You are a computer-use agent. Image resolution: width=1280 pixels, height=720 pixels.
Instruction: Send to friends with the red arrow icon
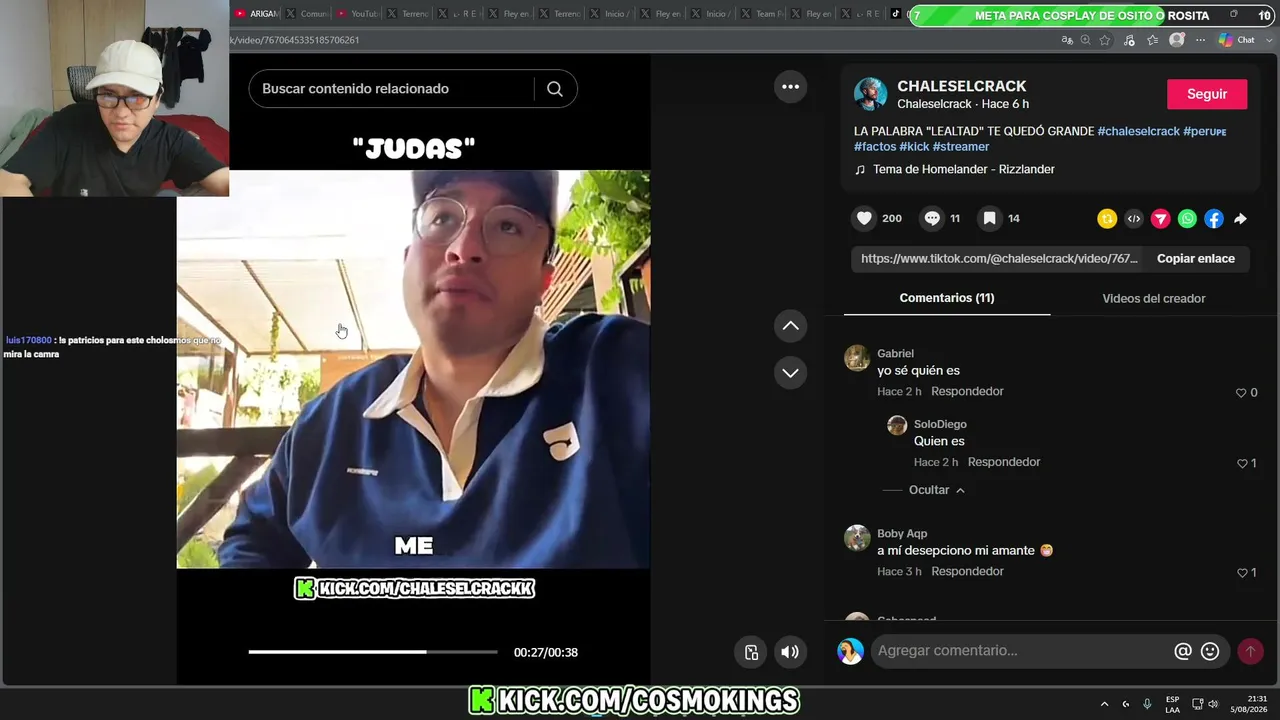tap(1161, 219)
